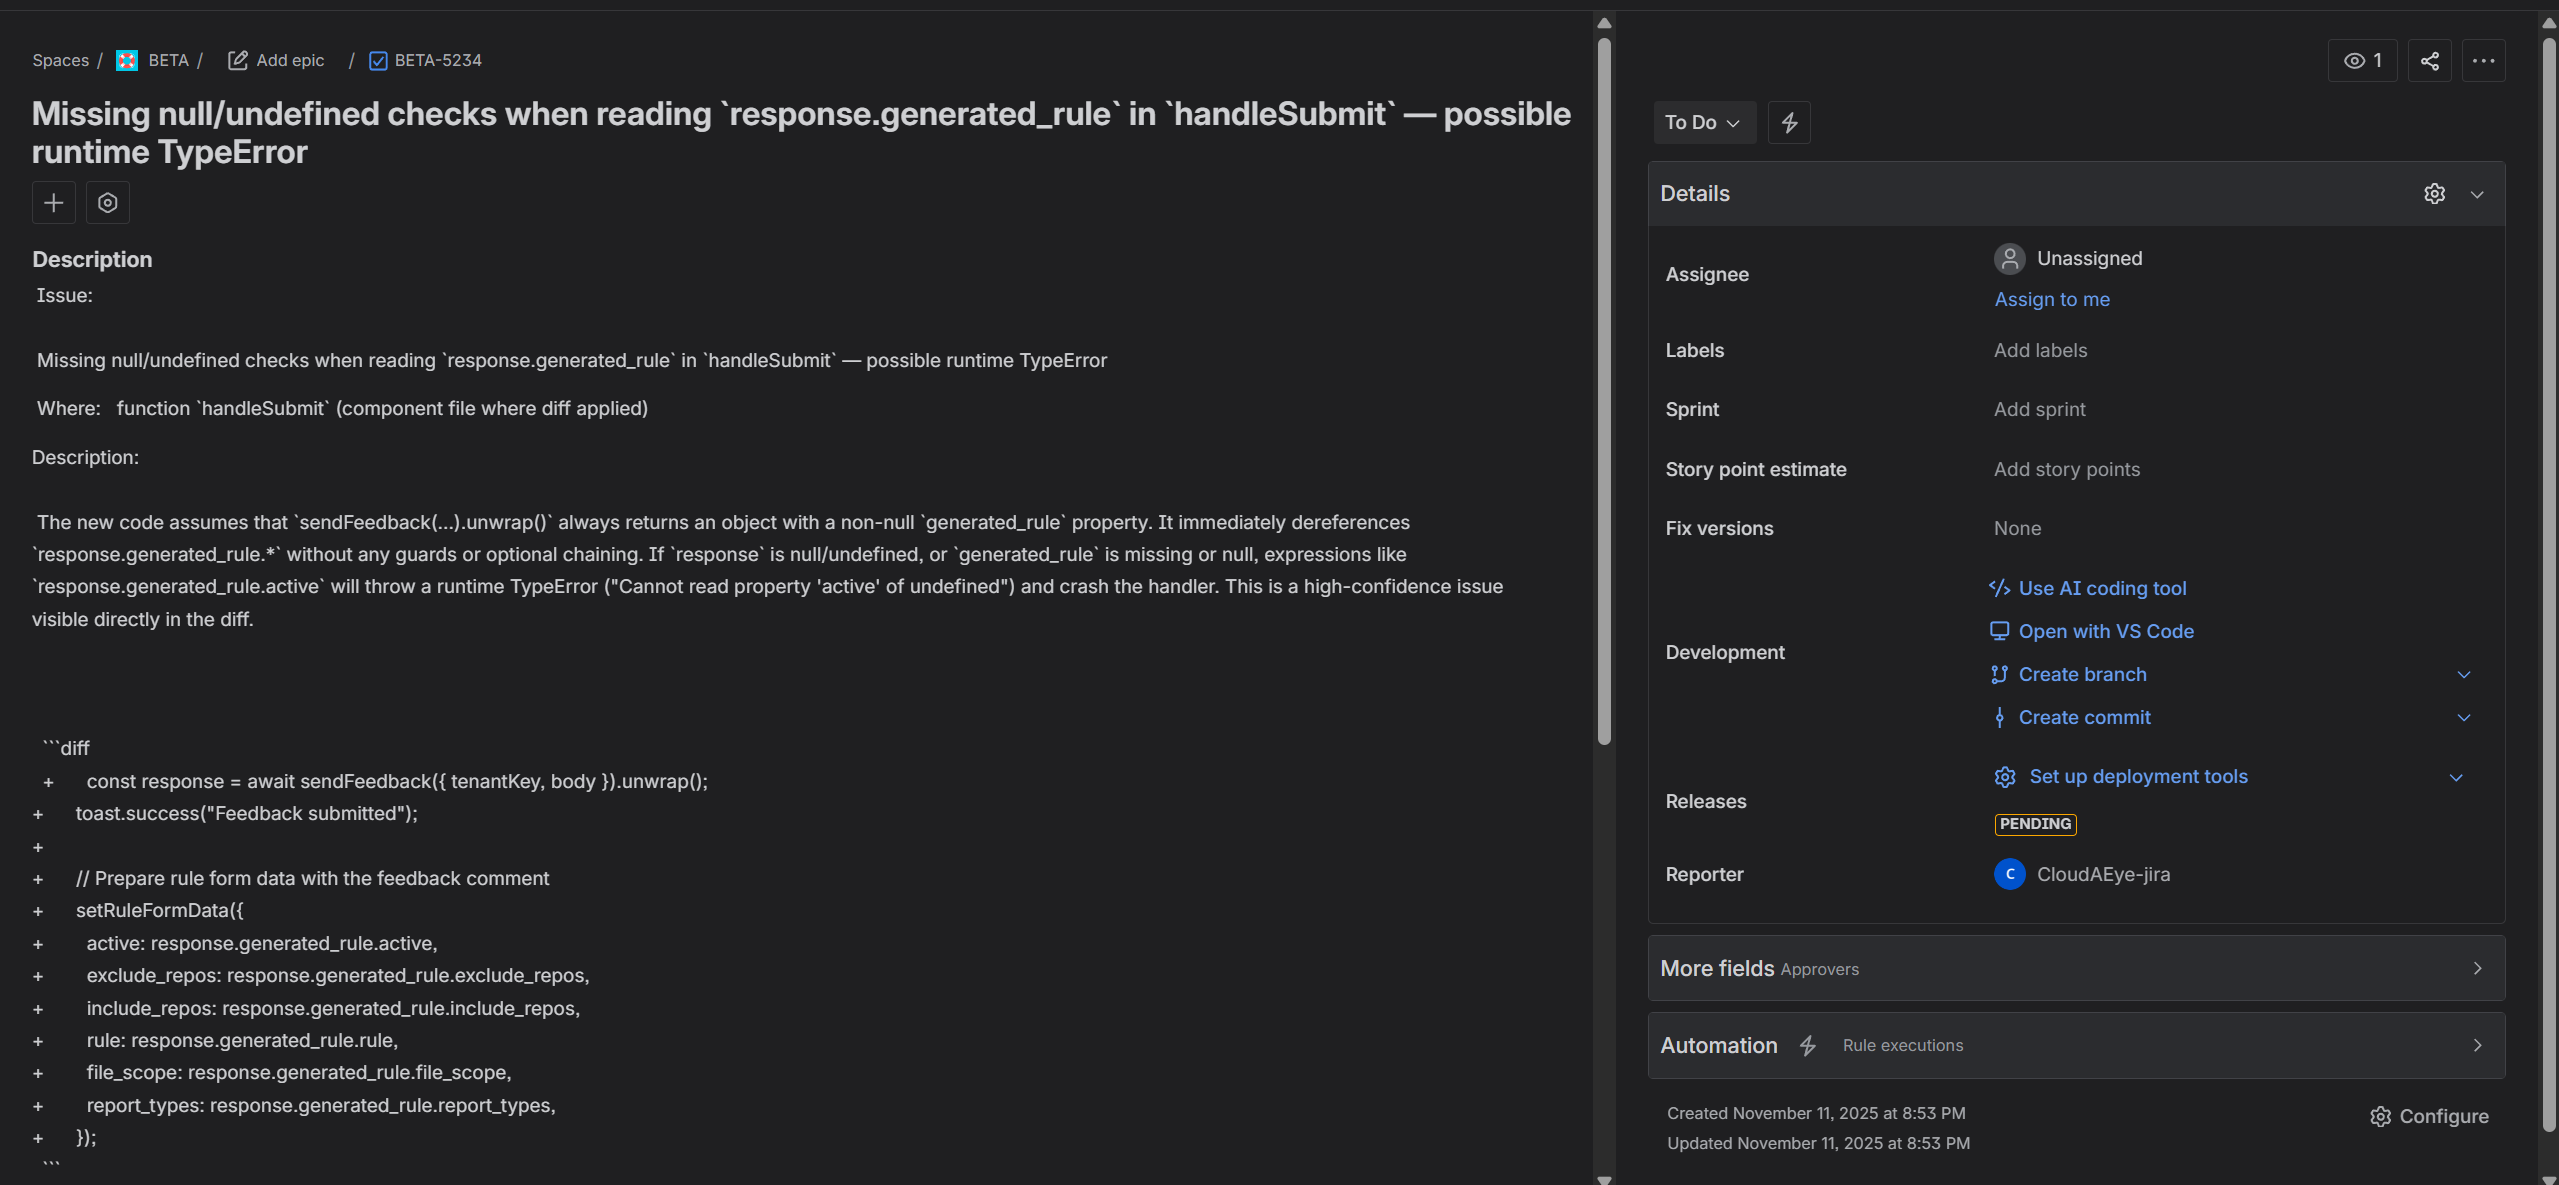
Task: Expand the Set up deployment tools chevron
Action: [2456, 777]
